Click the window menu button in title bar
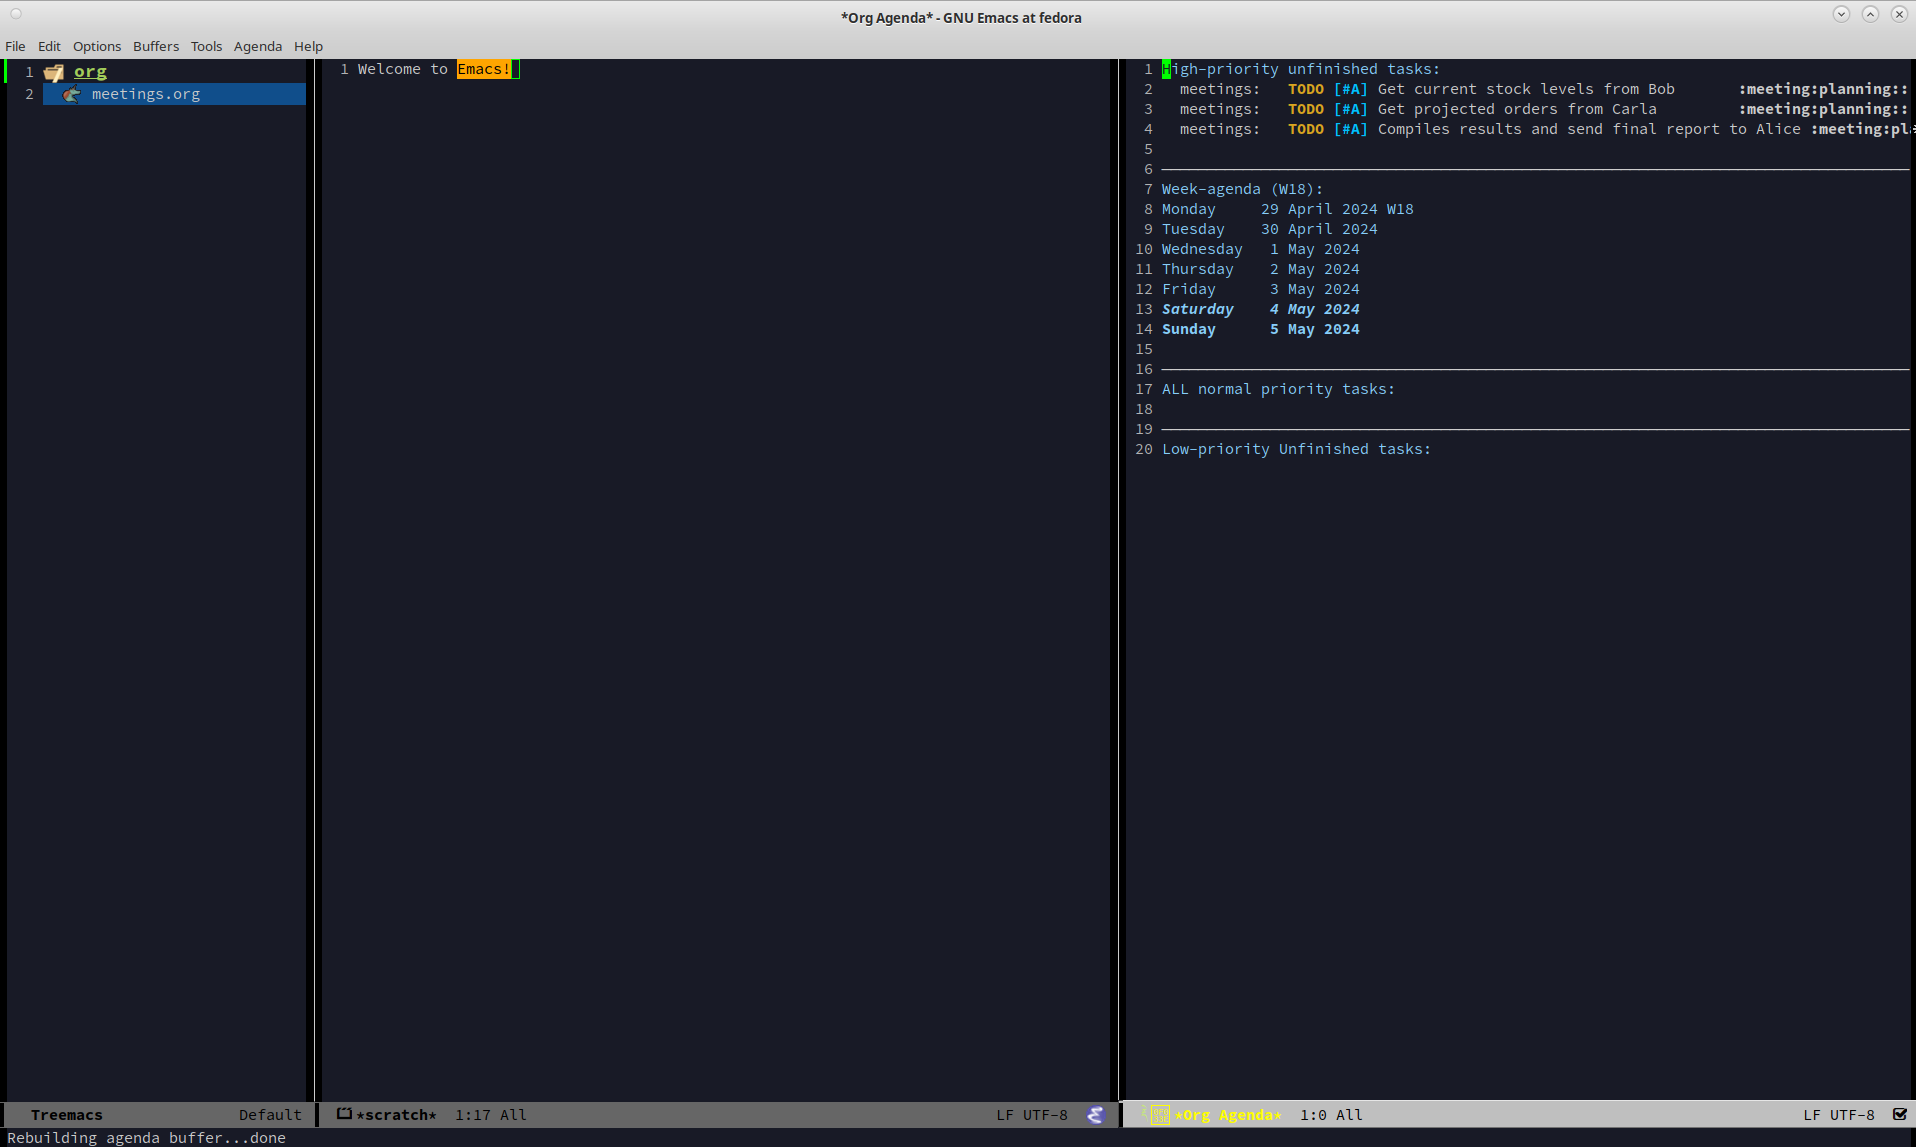 coord(16,14)
